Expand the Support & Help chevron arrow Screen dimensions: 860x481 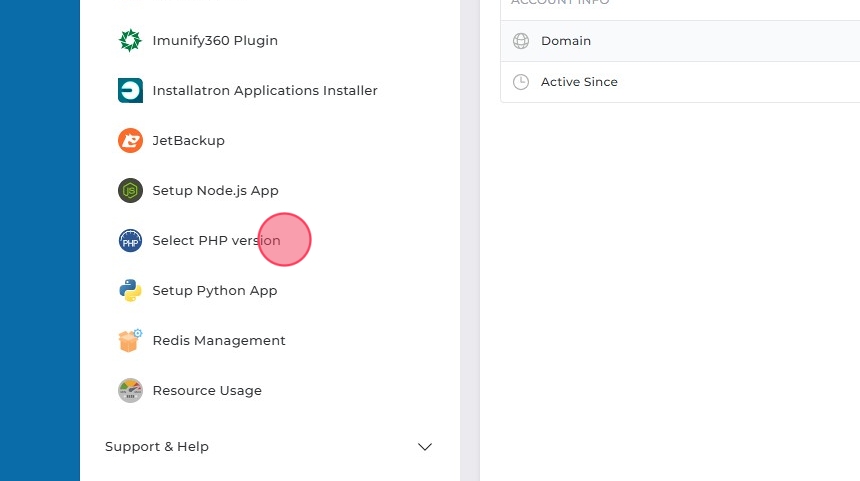coord(424,447)
